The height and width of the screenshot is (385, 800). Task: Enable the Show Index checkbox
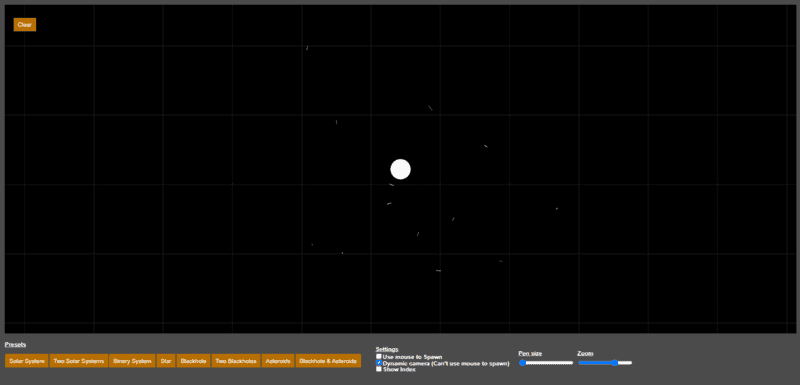pos(379,369)
